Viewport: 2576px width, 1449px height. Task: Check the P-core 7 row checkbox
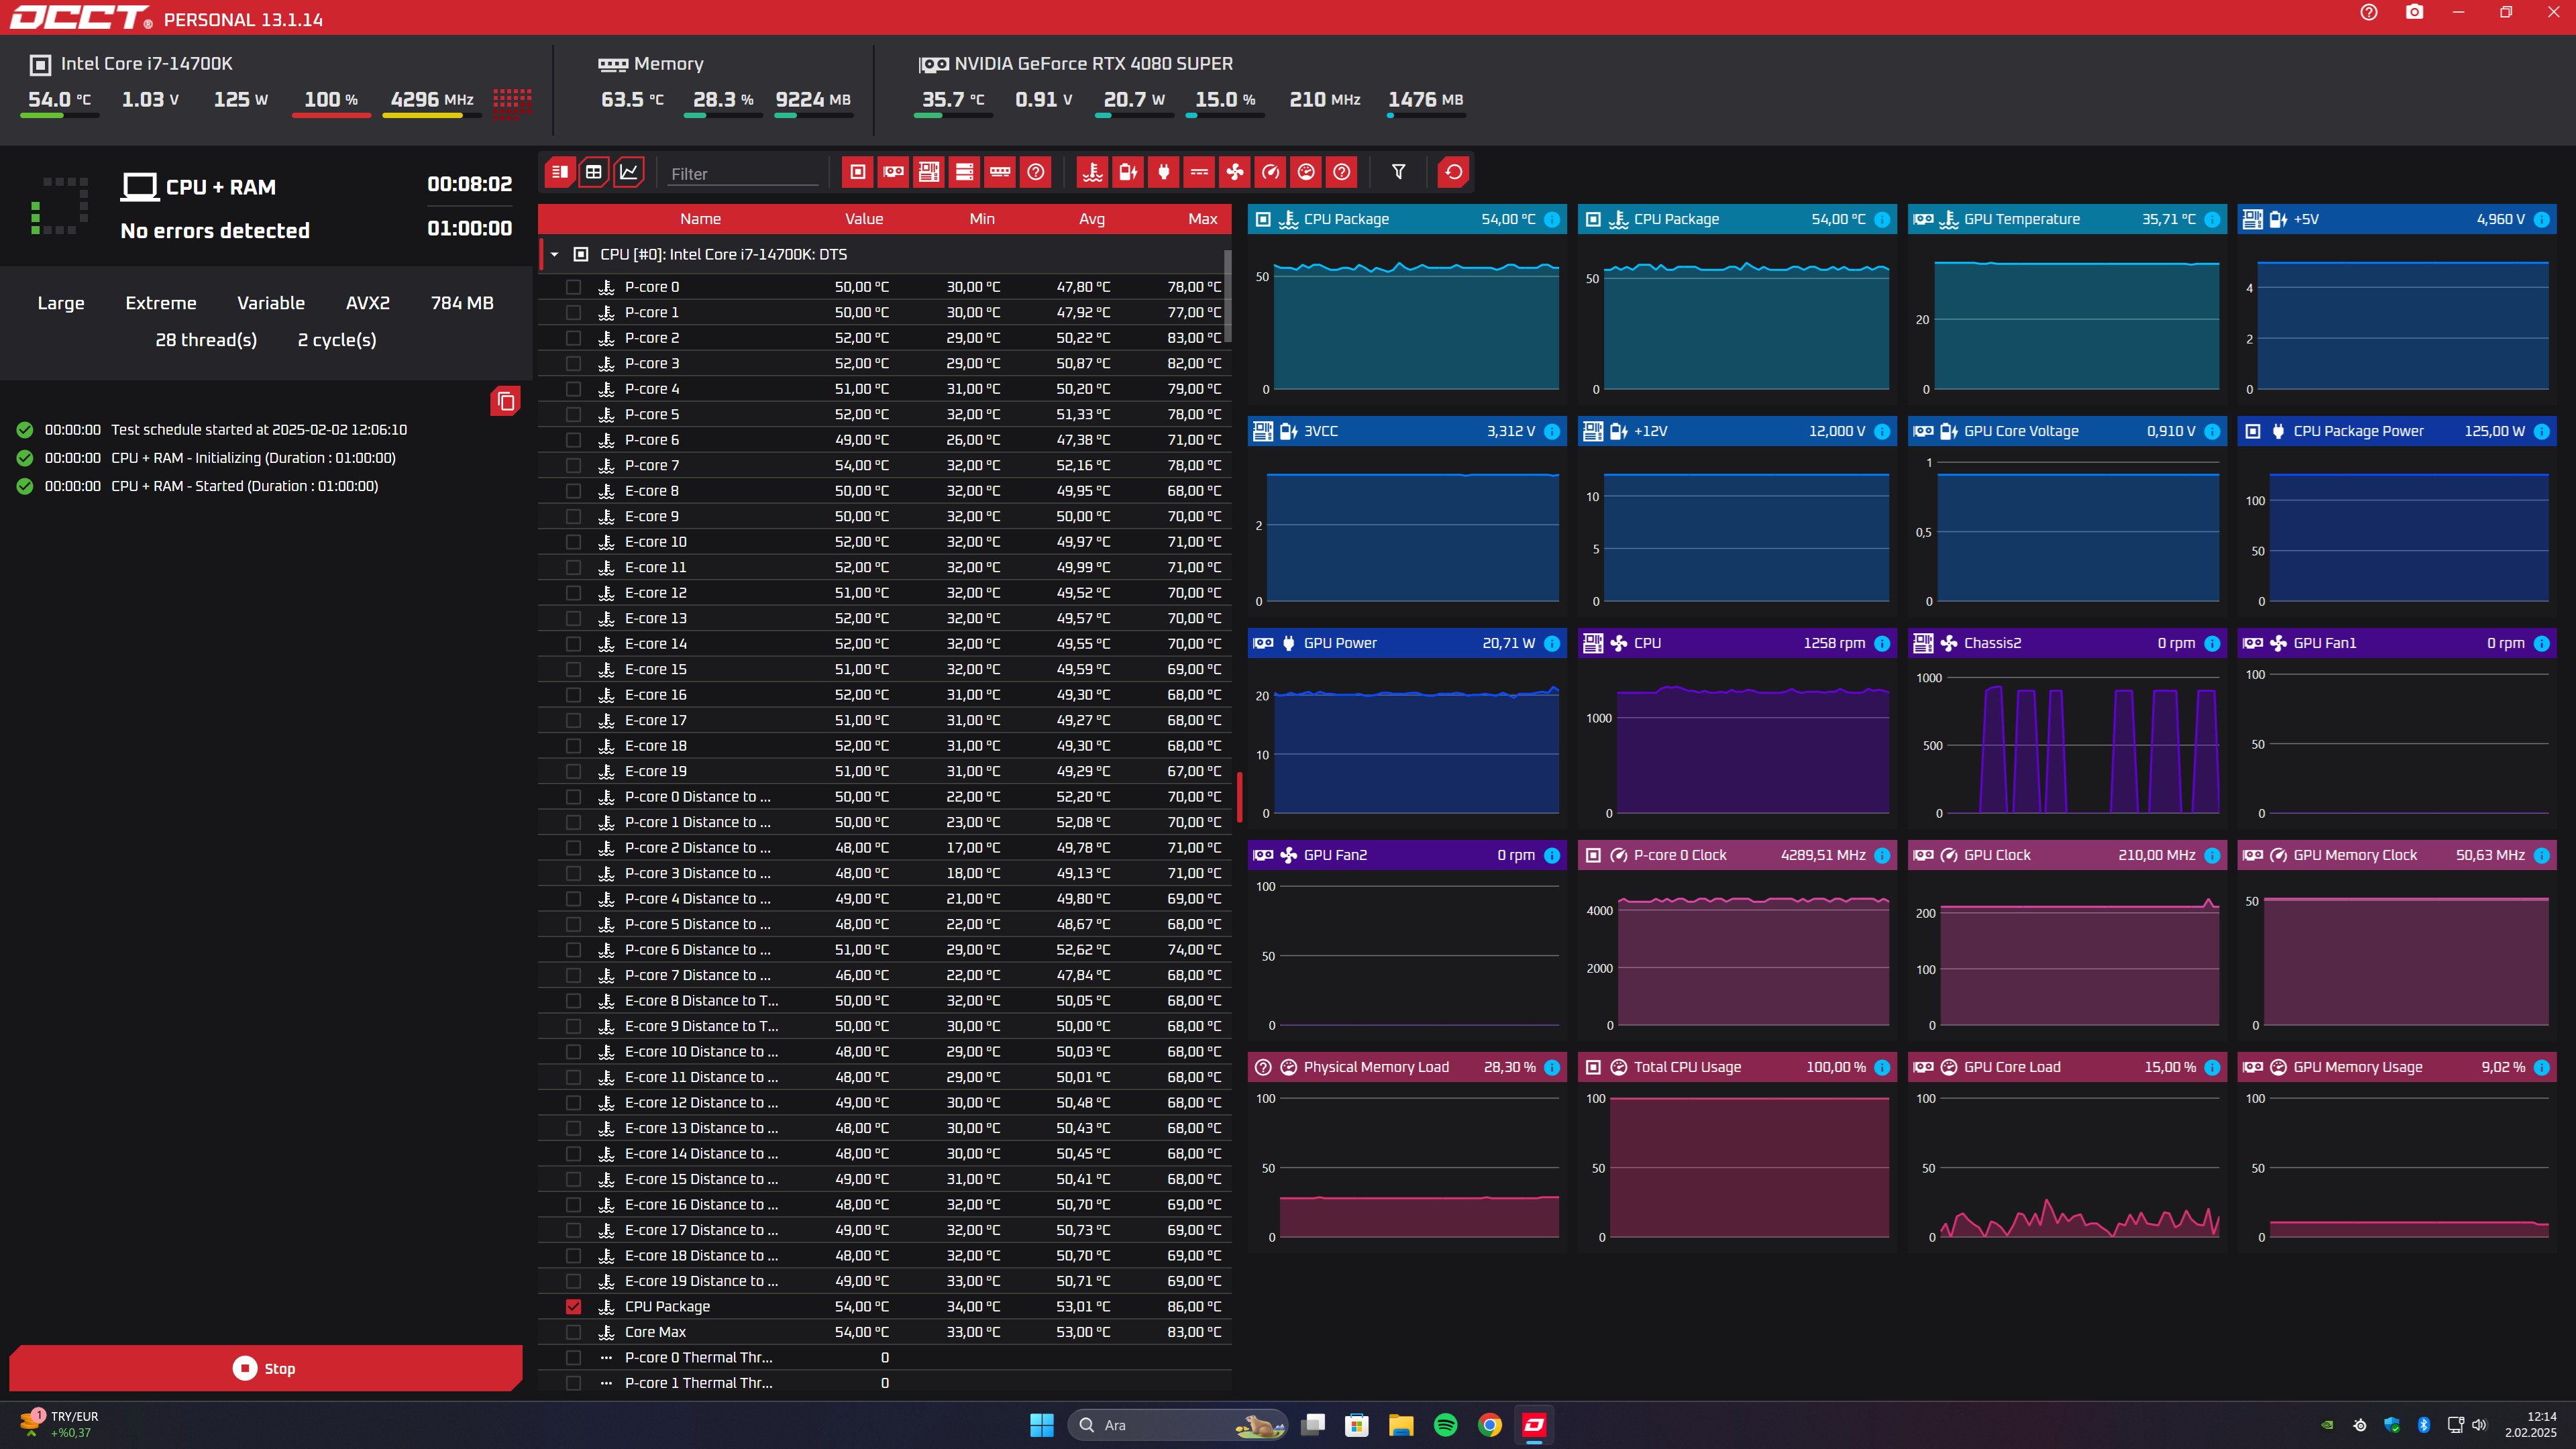click(x=573, y=465)
